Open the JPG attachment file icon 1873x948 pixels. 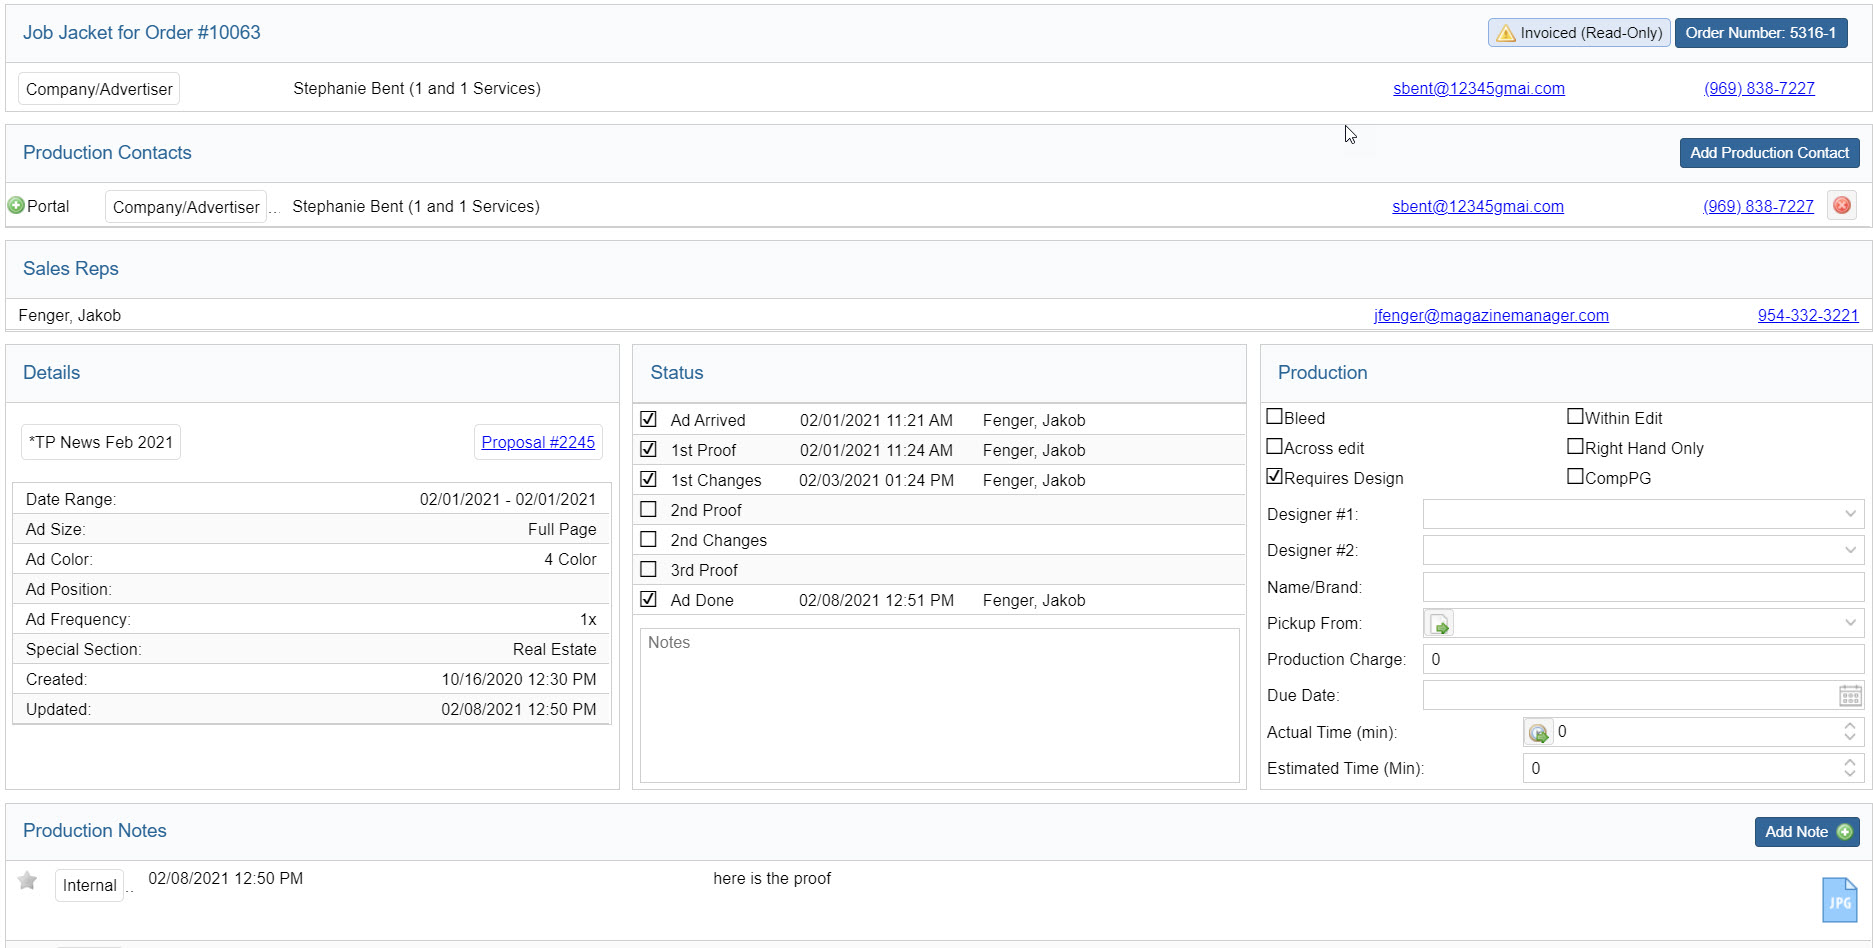1838,900
